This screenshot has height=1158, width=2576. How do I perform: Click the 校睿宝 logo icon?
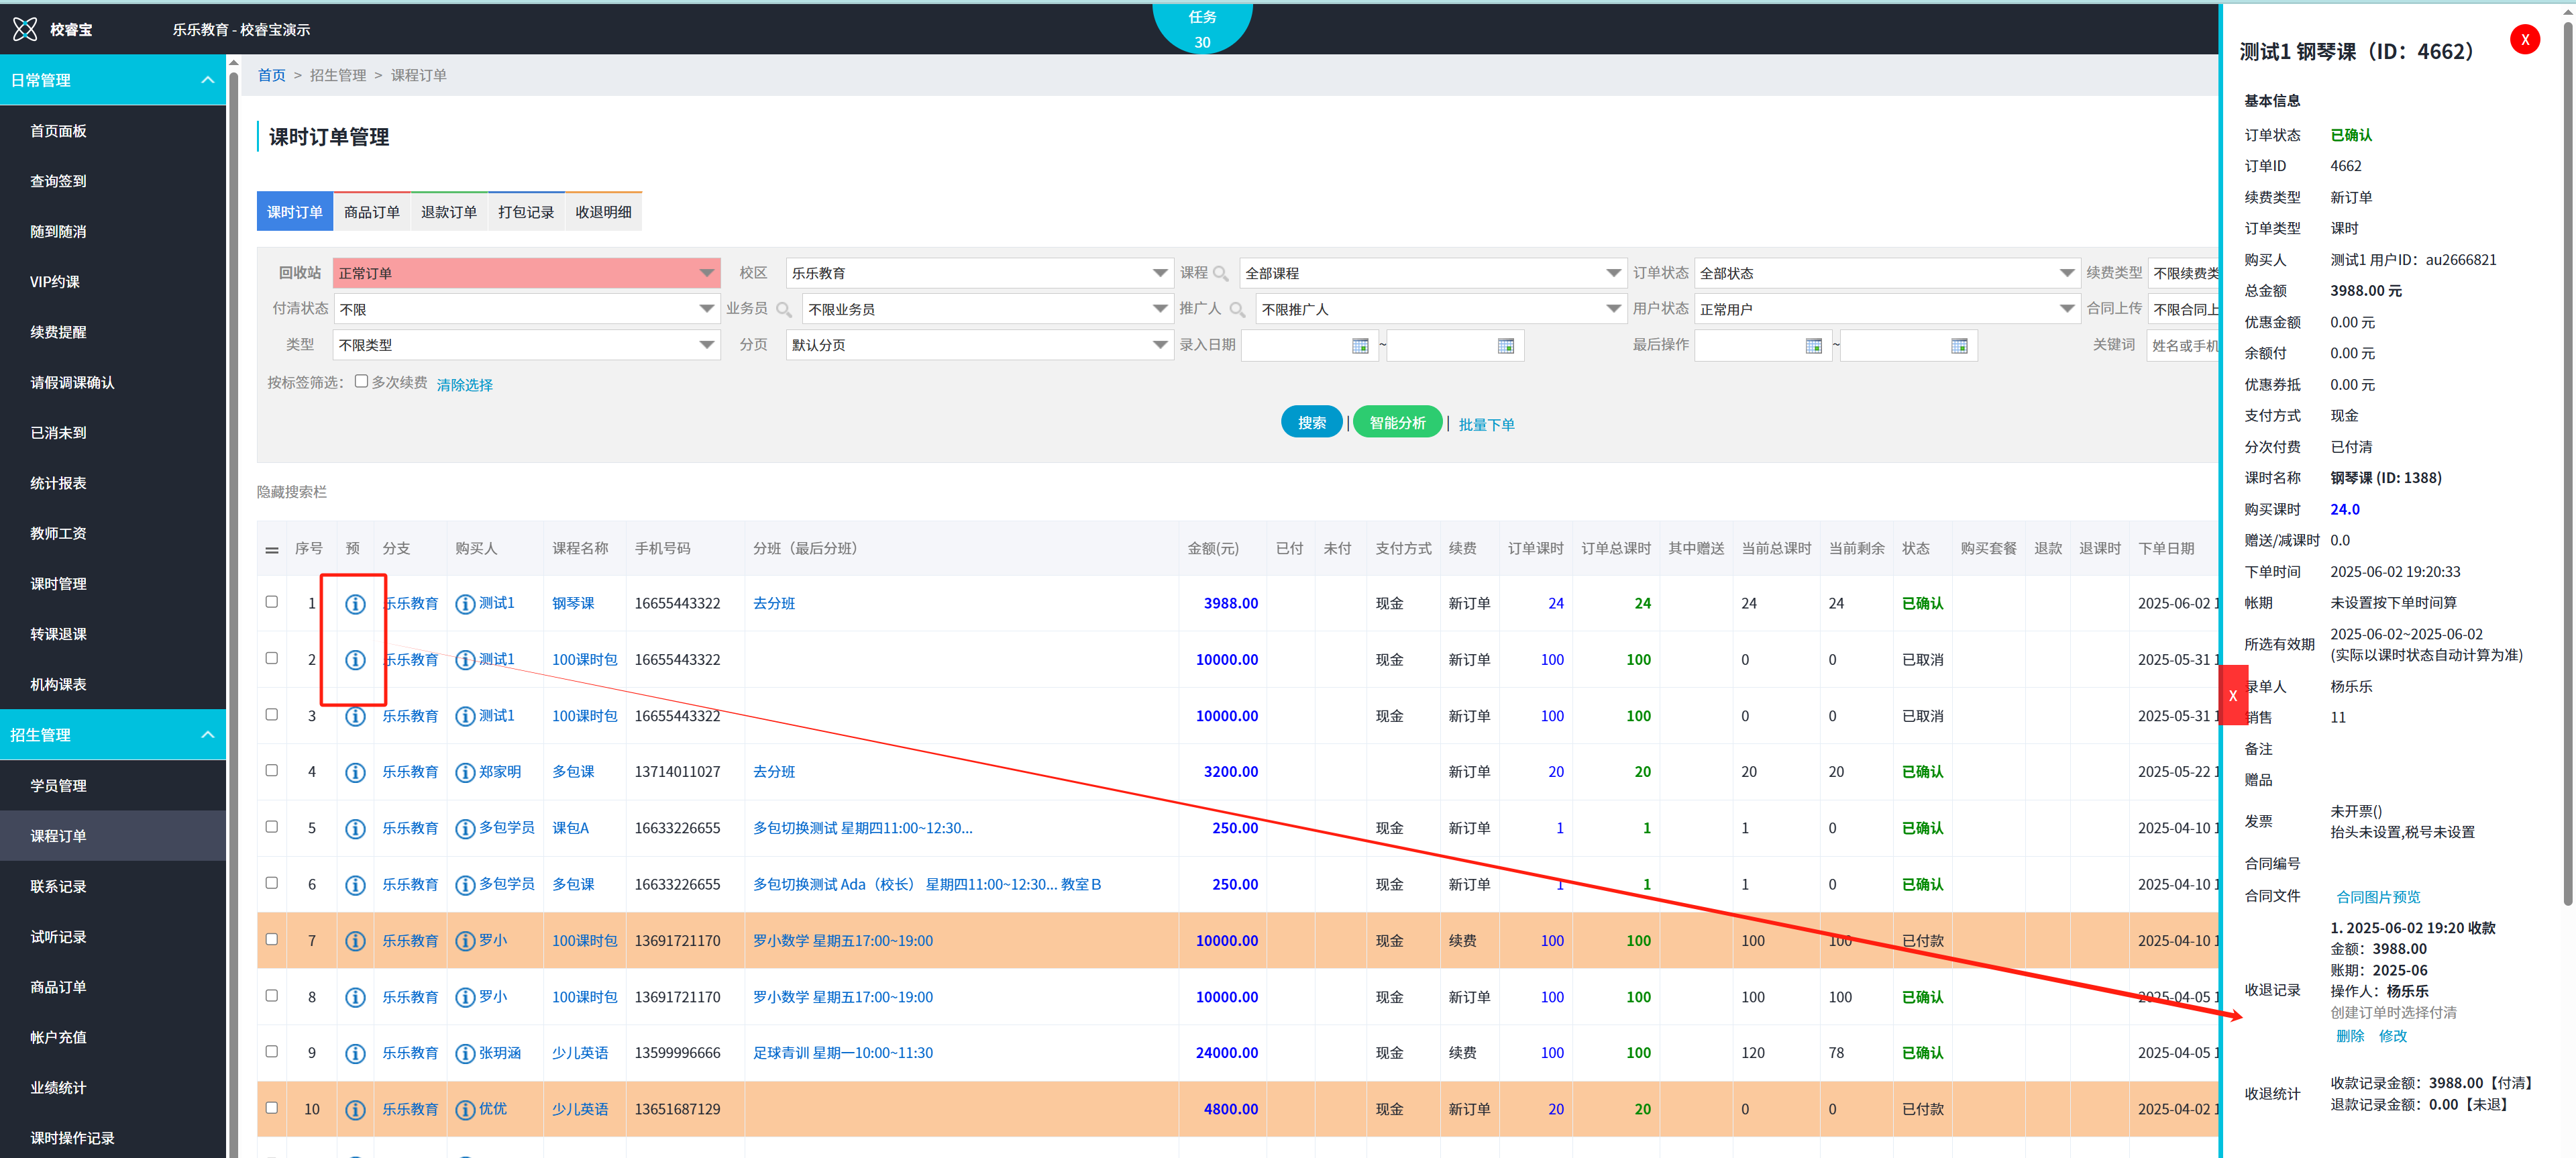pyautogui.click(x=25, y=29)
